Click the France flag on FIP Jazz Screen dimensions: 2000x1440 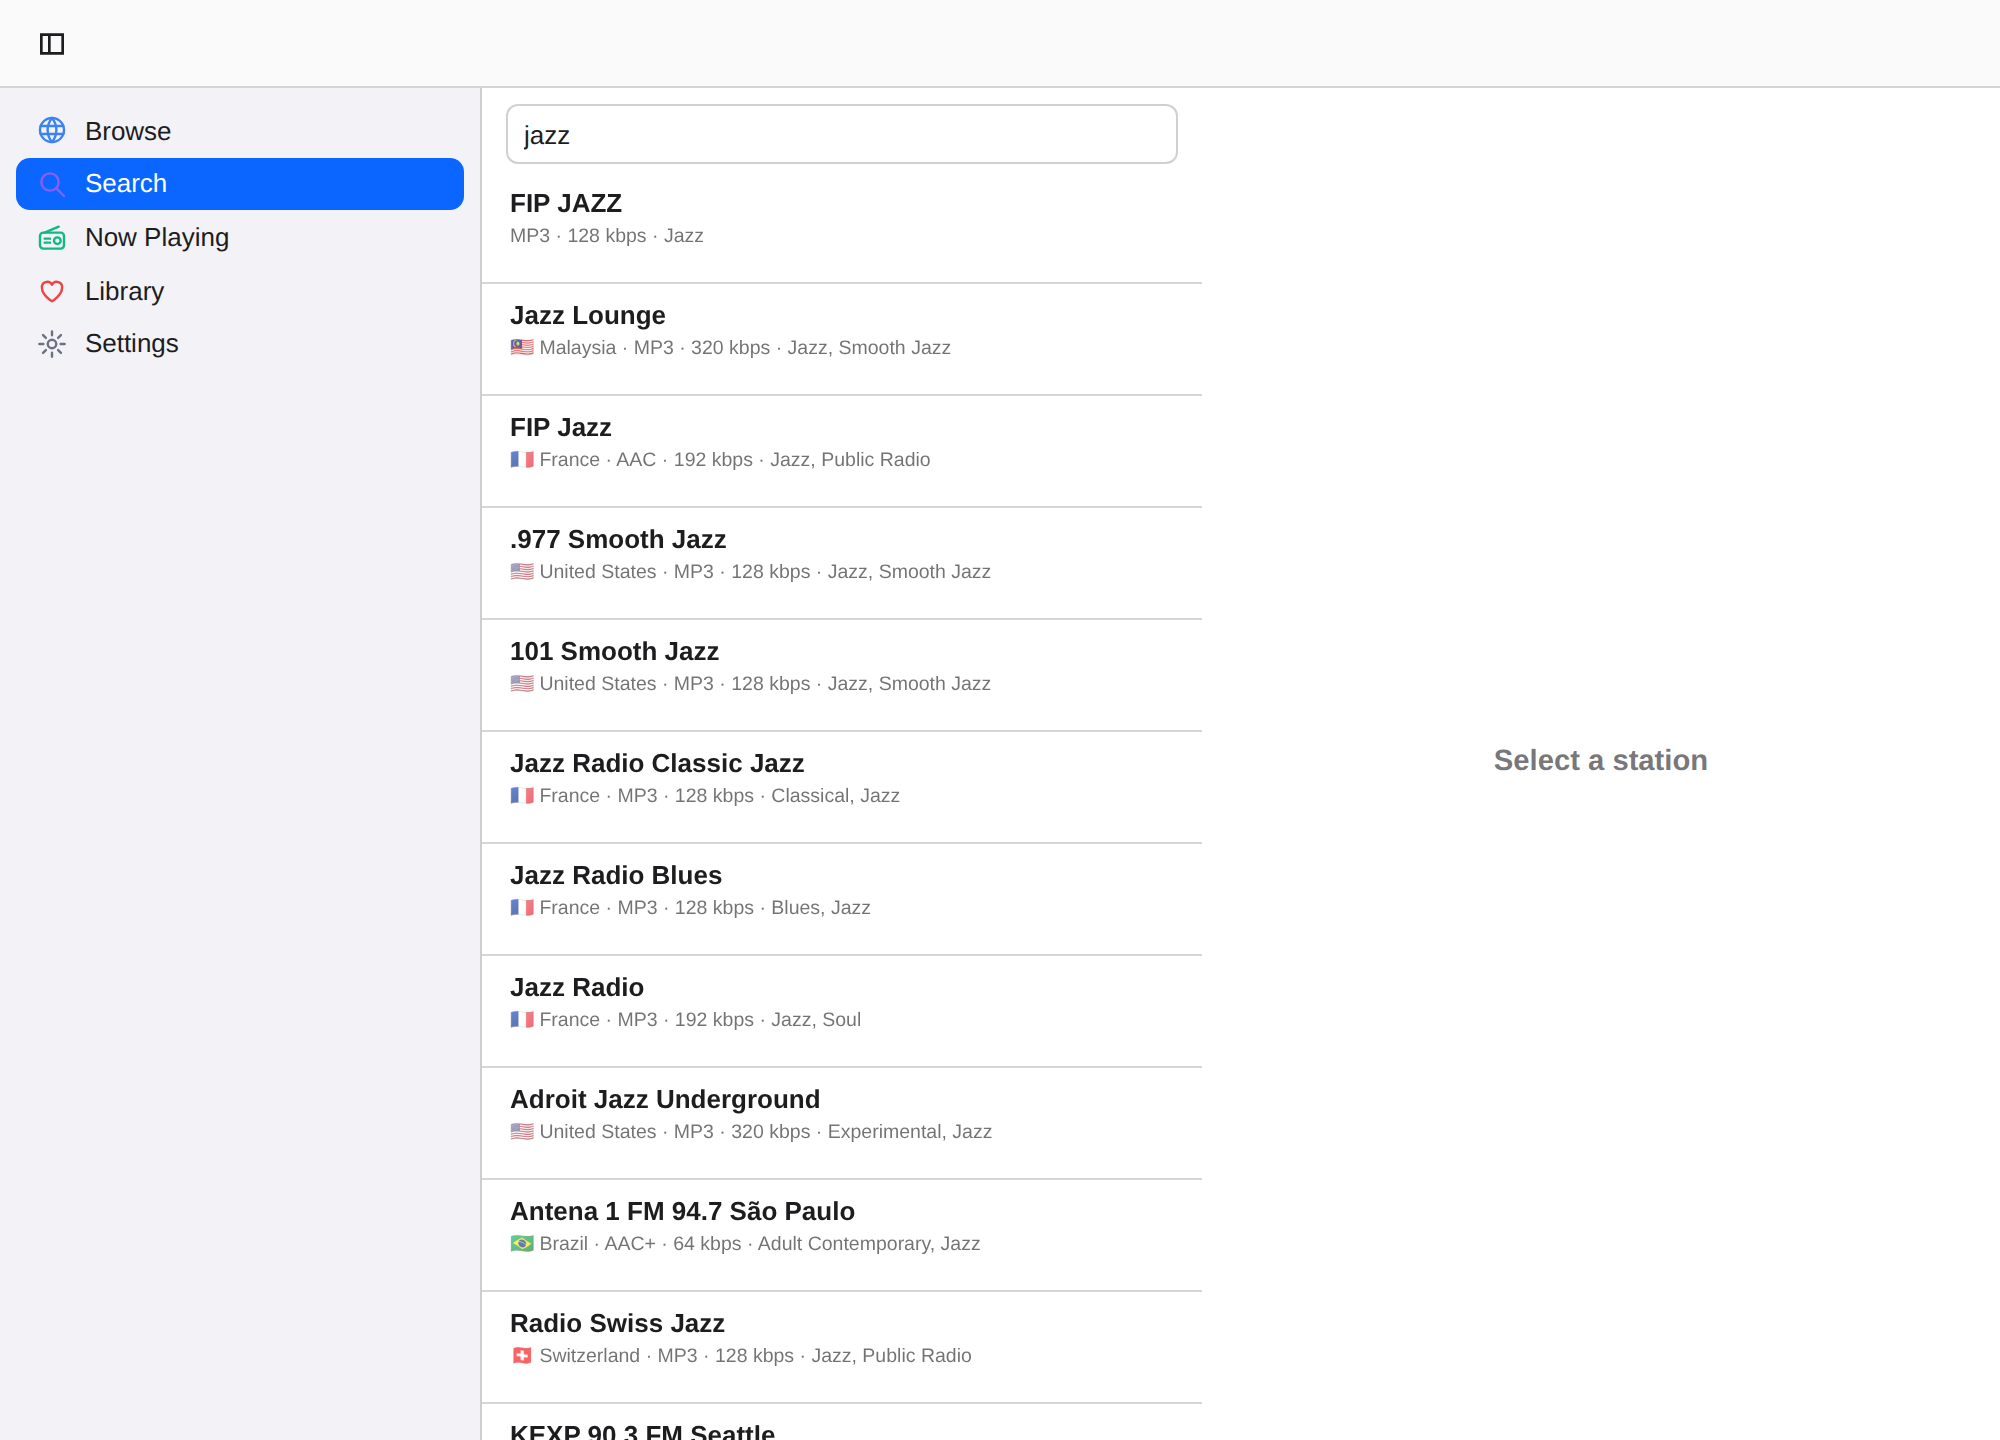tap(522, 460)
